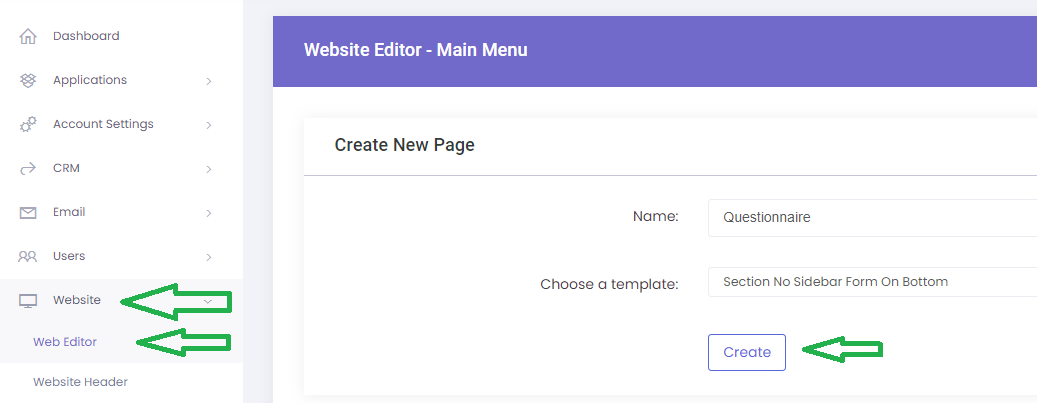Expand the Account Settings chevron
Viewport: 1037px width, 403px height.
pos(208,125)
